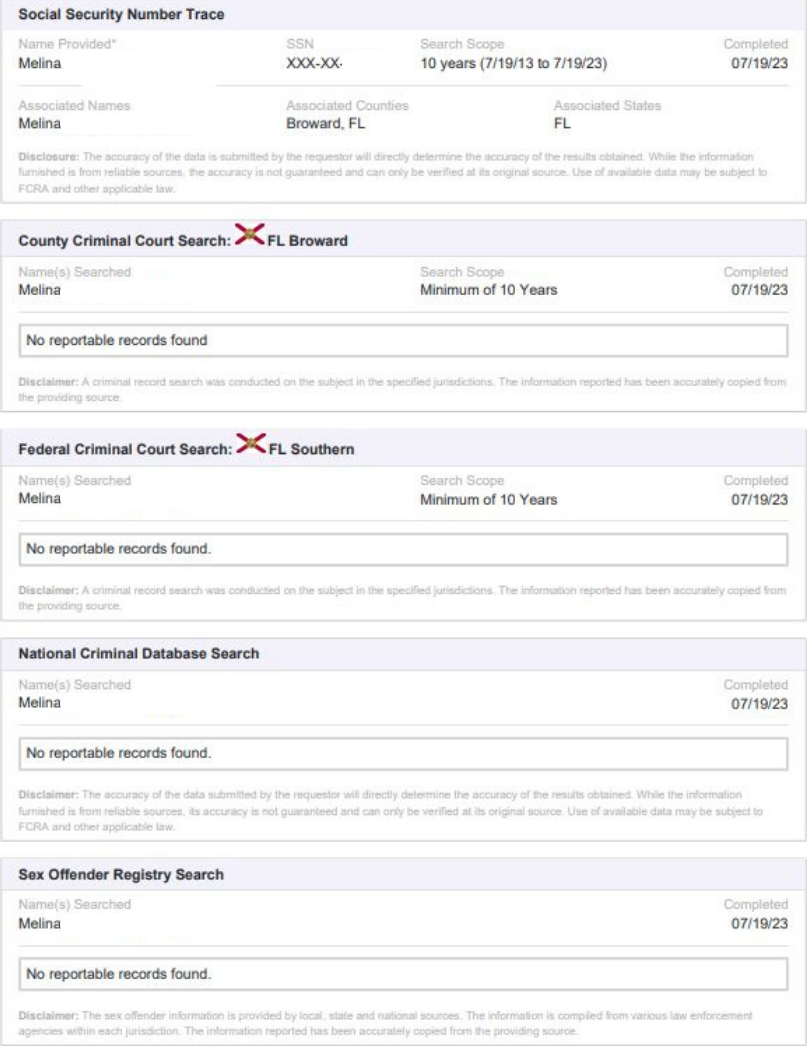The height and width of the screenshot is (1046, 807).
Task: Click Minimum of 10 Years in Broward section
Action: point(488,290)
